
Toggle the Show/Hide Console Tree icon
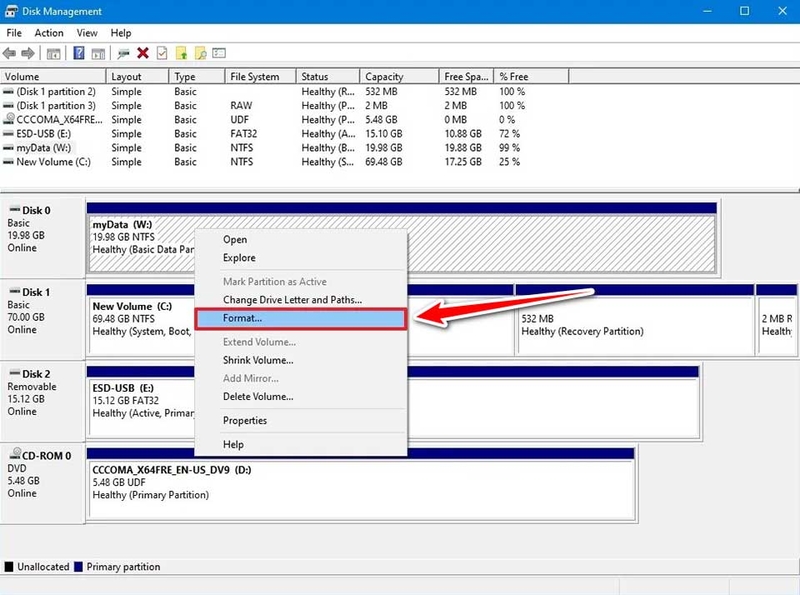54,53
